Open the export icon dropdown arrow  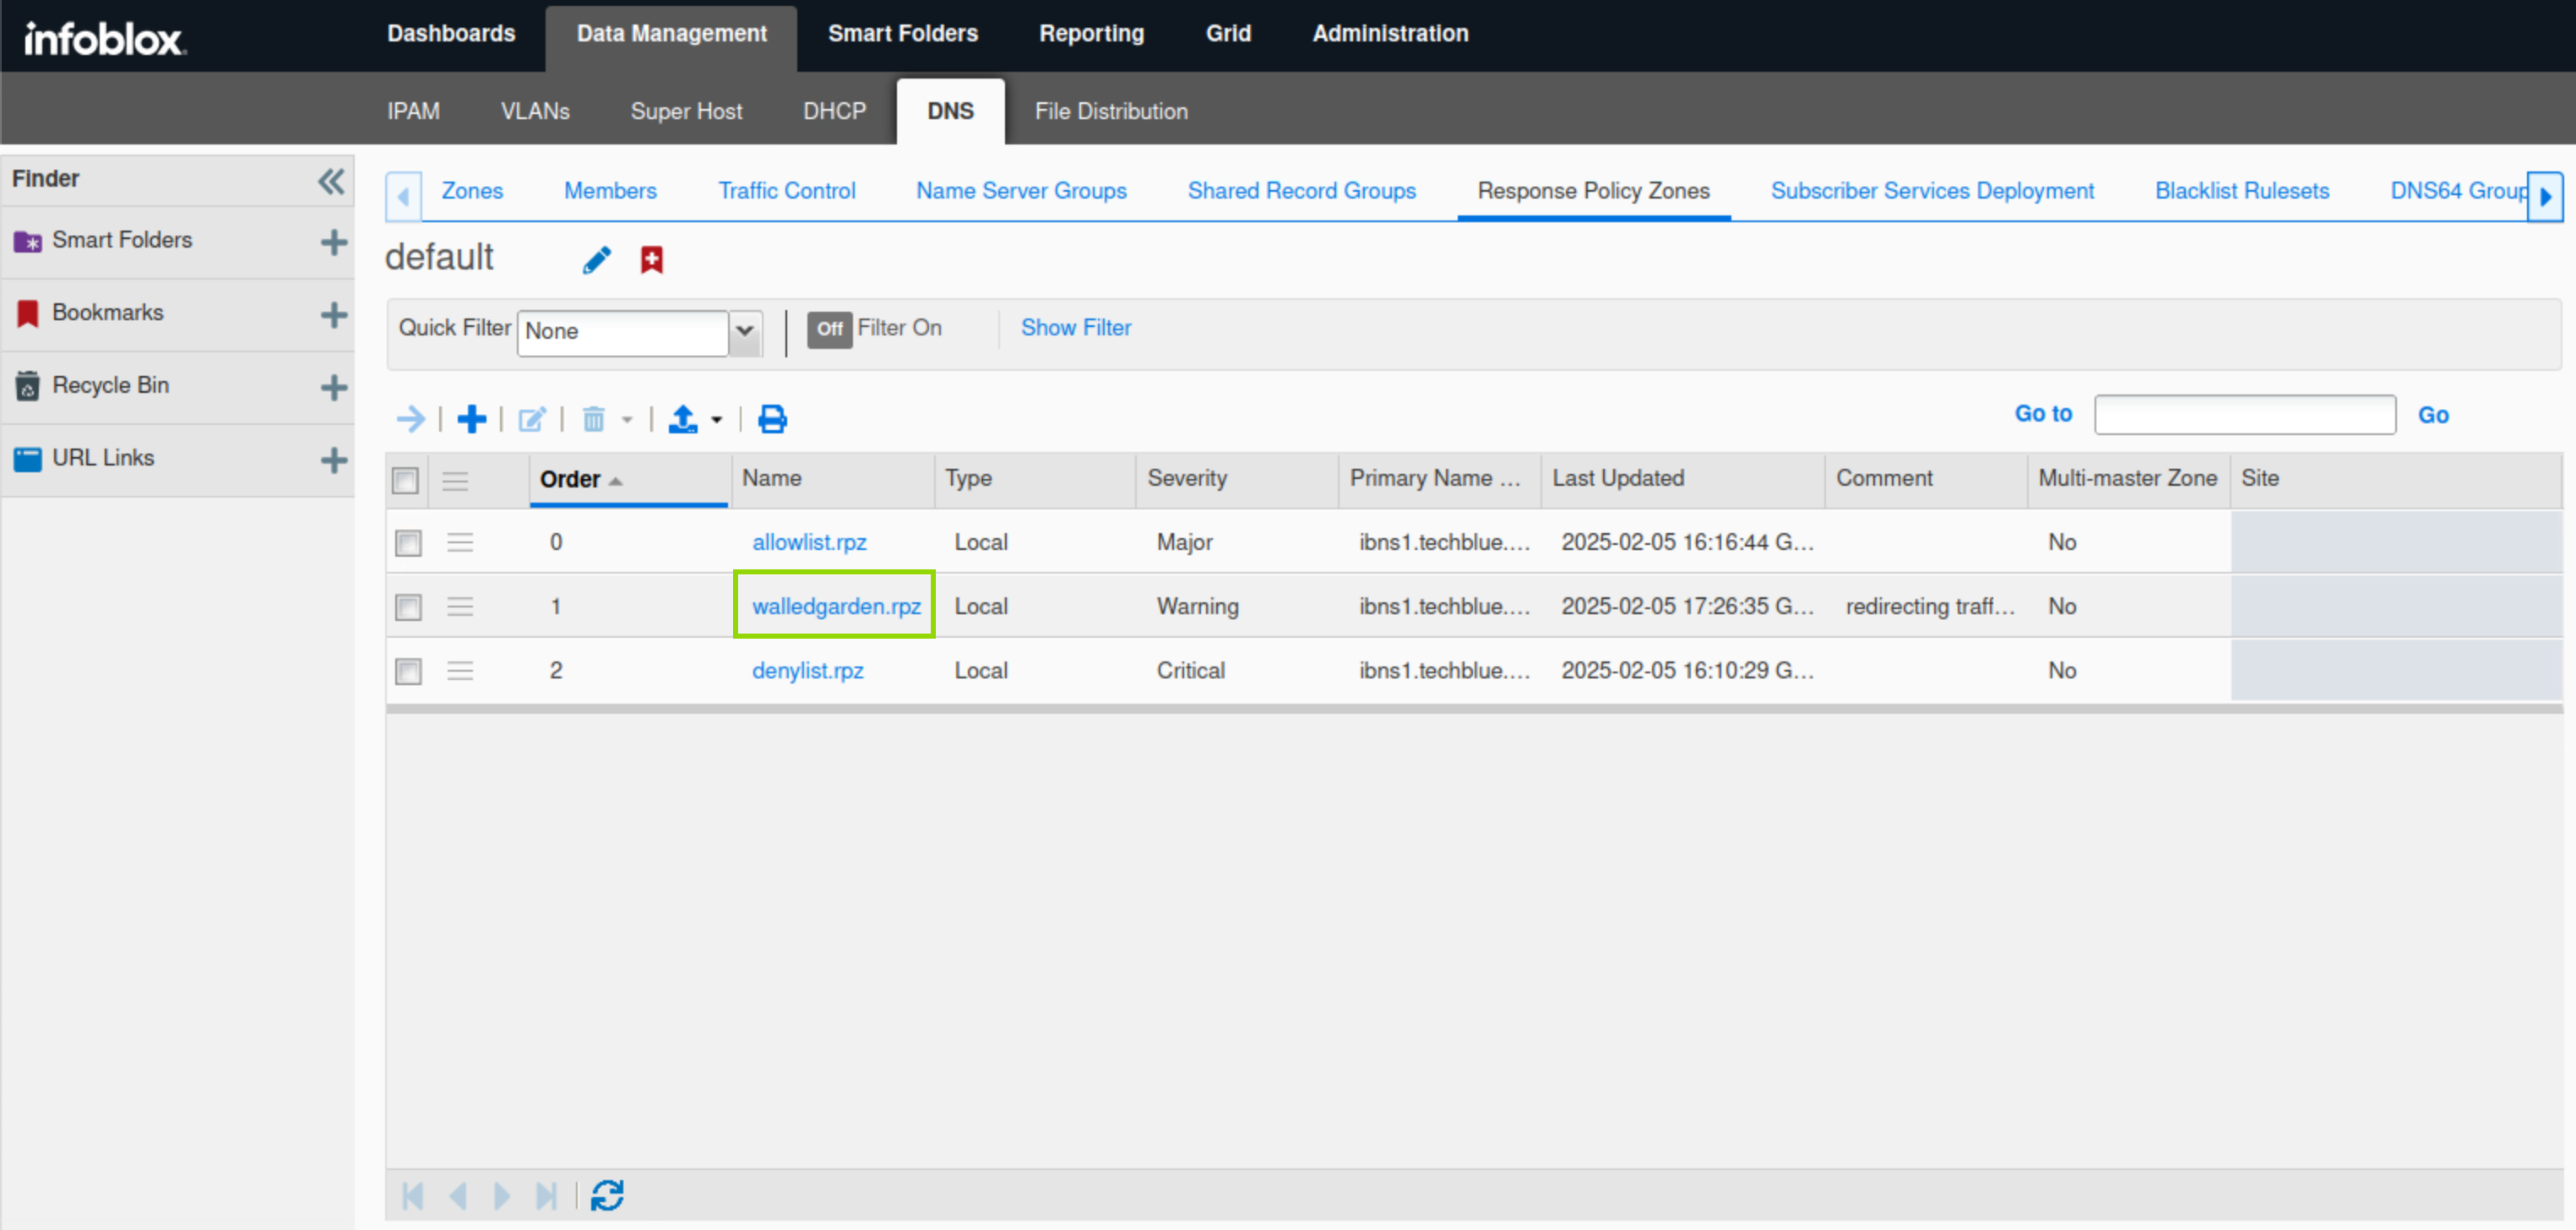click(x=717, y=420)
